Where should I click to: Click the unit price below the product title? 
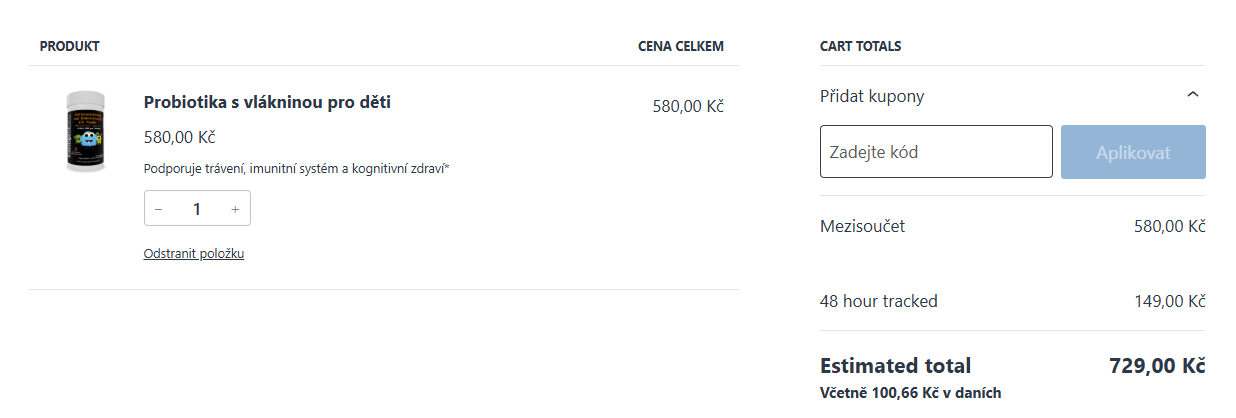coord(179,137)
